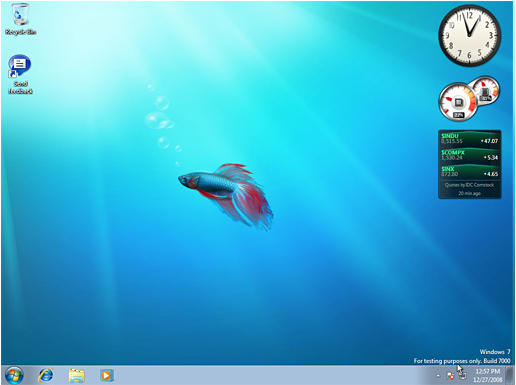Click the small memory meter dial
The image size is (516, 385).
pos(485,89)
